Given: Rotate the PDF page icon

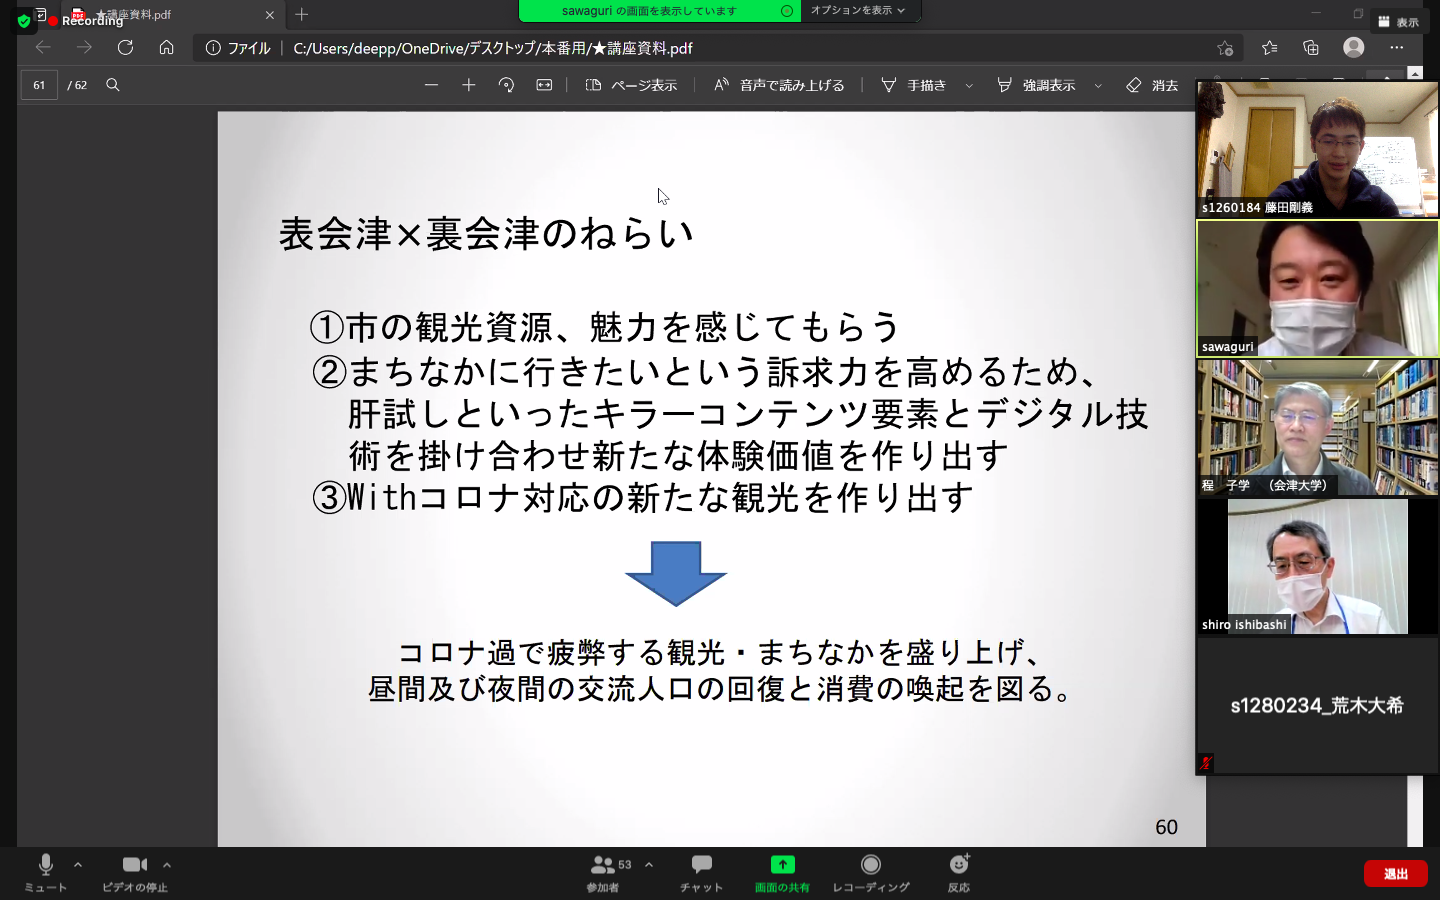Looking at the screenshot, I should (506, 85).
